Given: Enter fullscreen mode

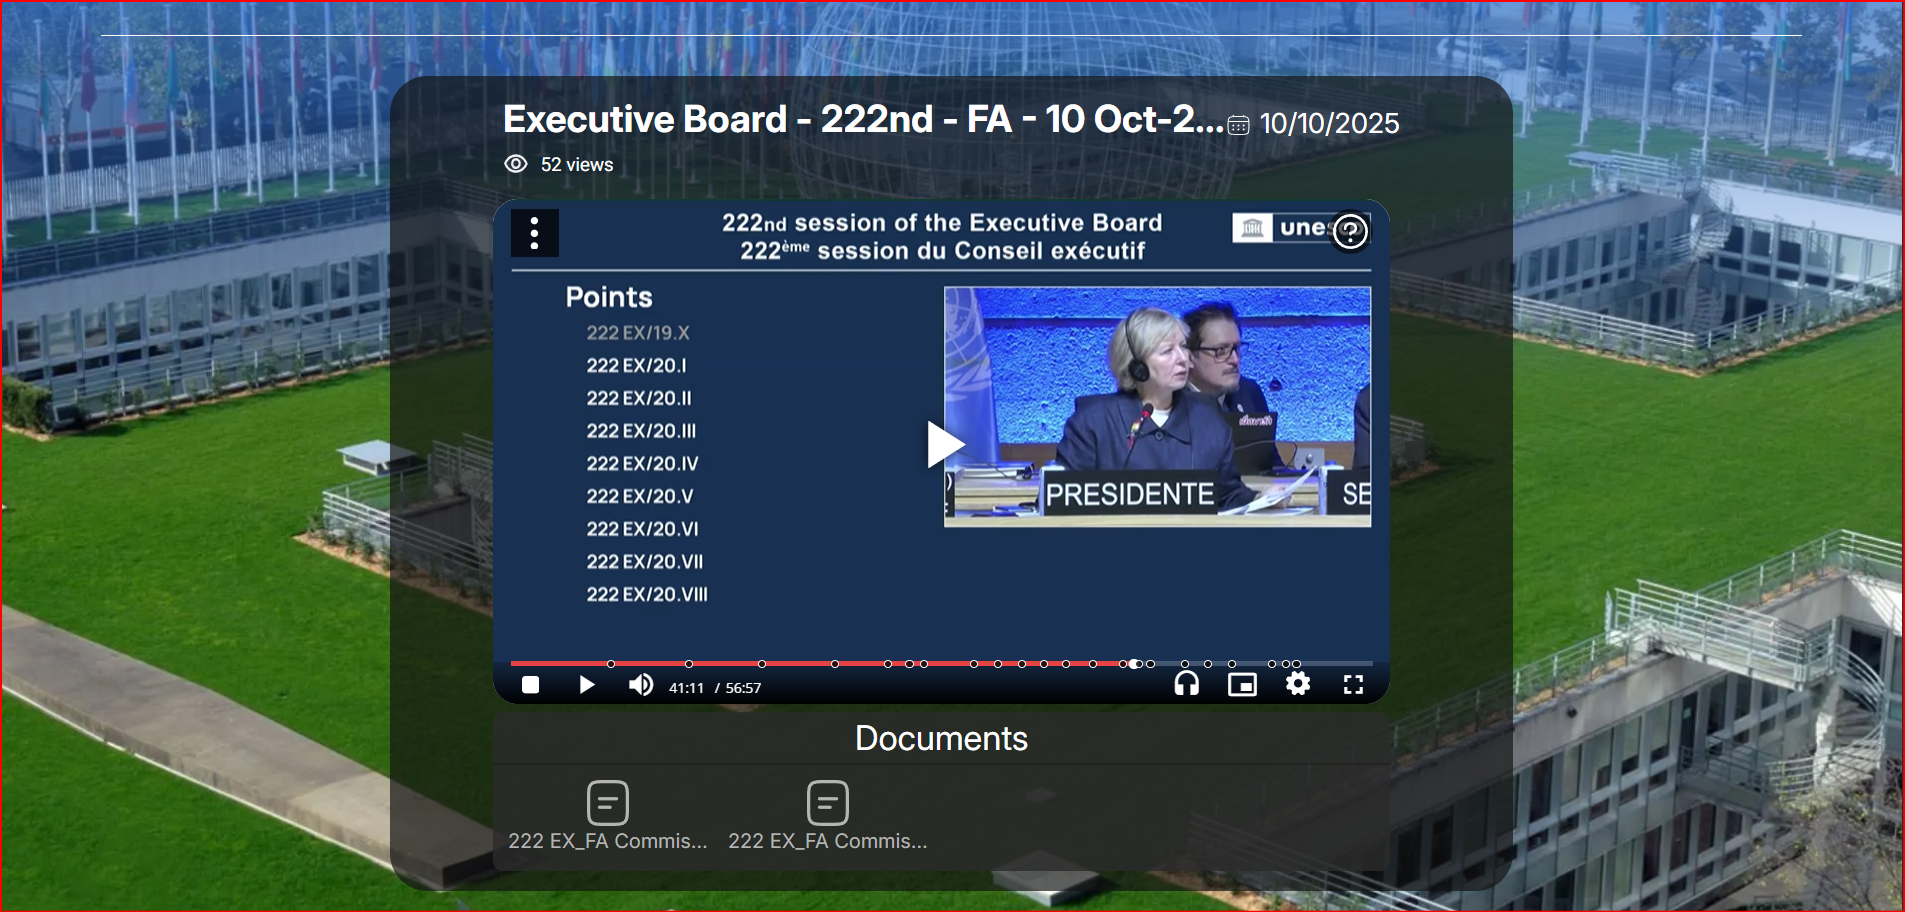Looking at the screenshot, I should pos(1353,685).
